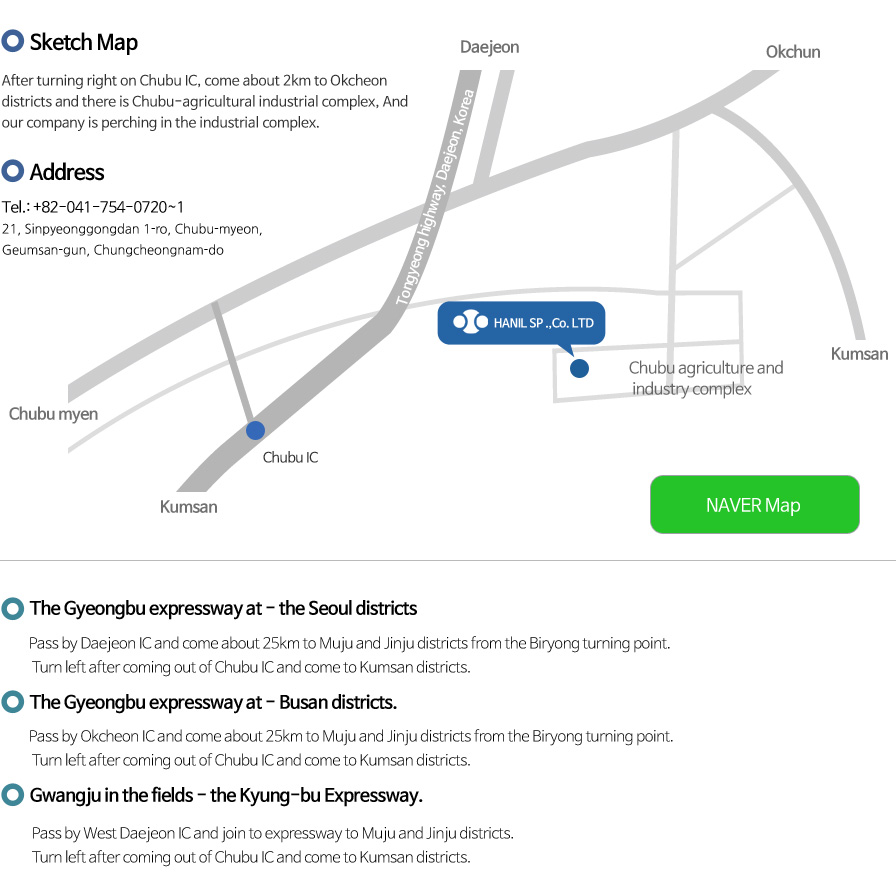Click the telephone number +82-041-754-0720~1
The height and width of the screenshot is (878, 896).
109,207
